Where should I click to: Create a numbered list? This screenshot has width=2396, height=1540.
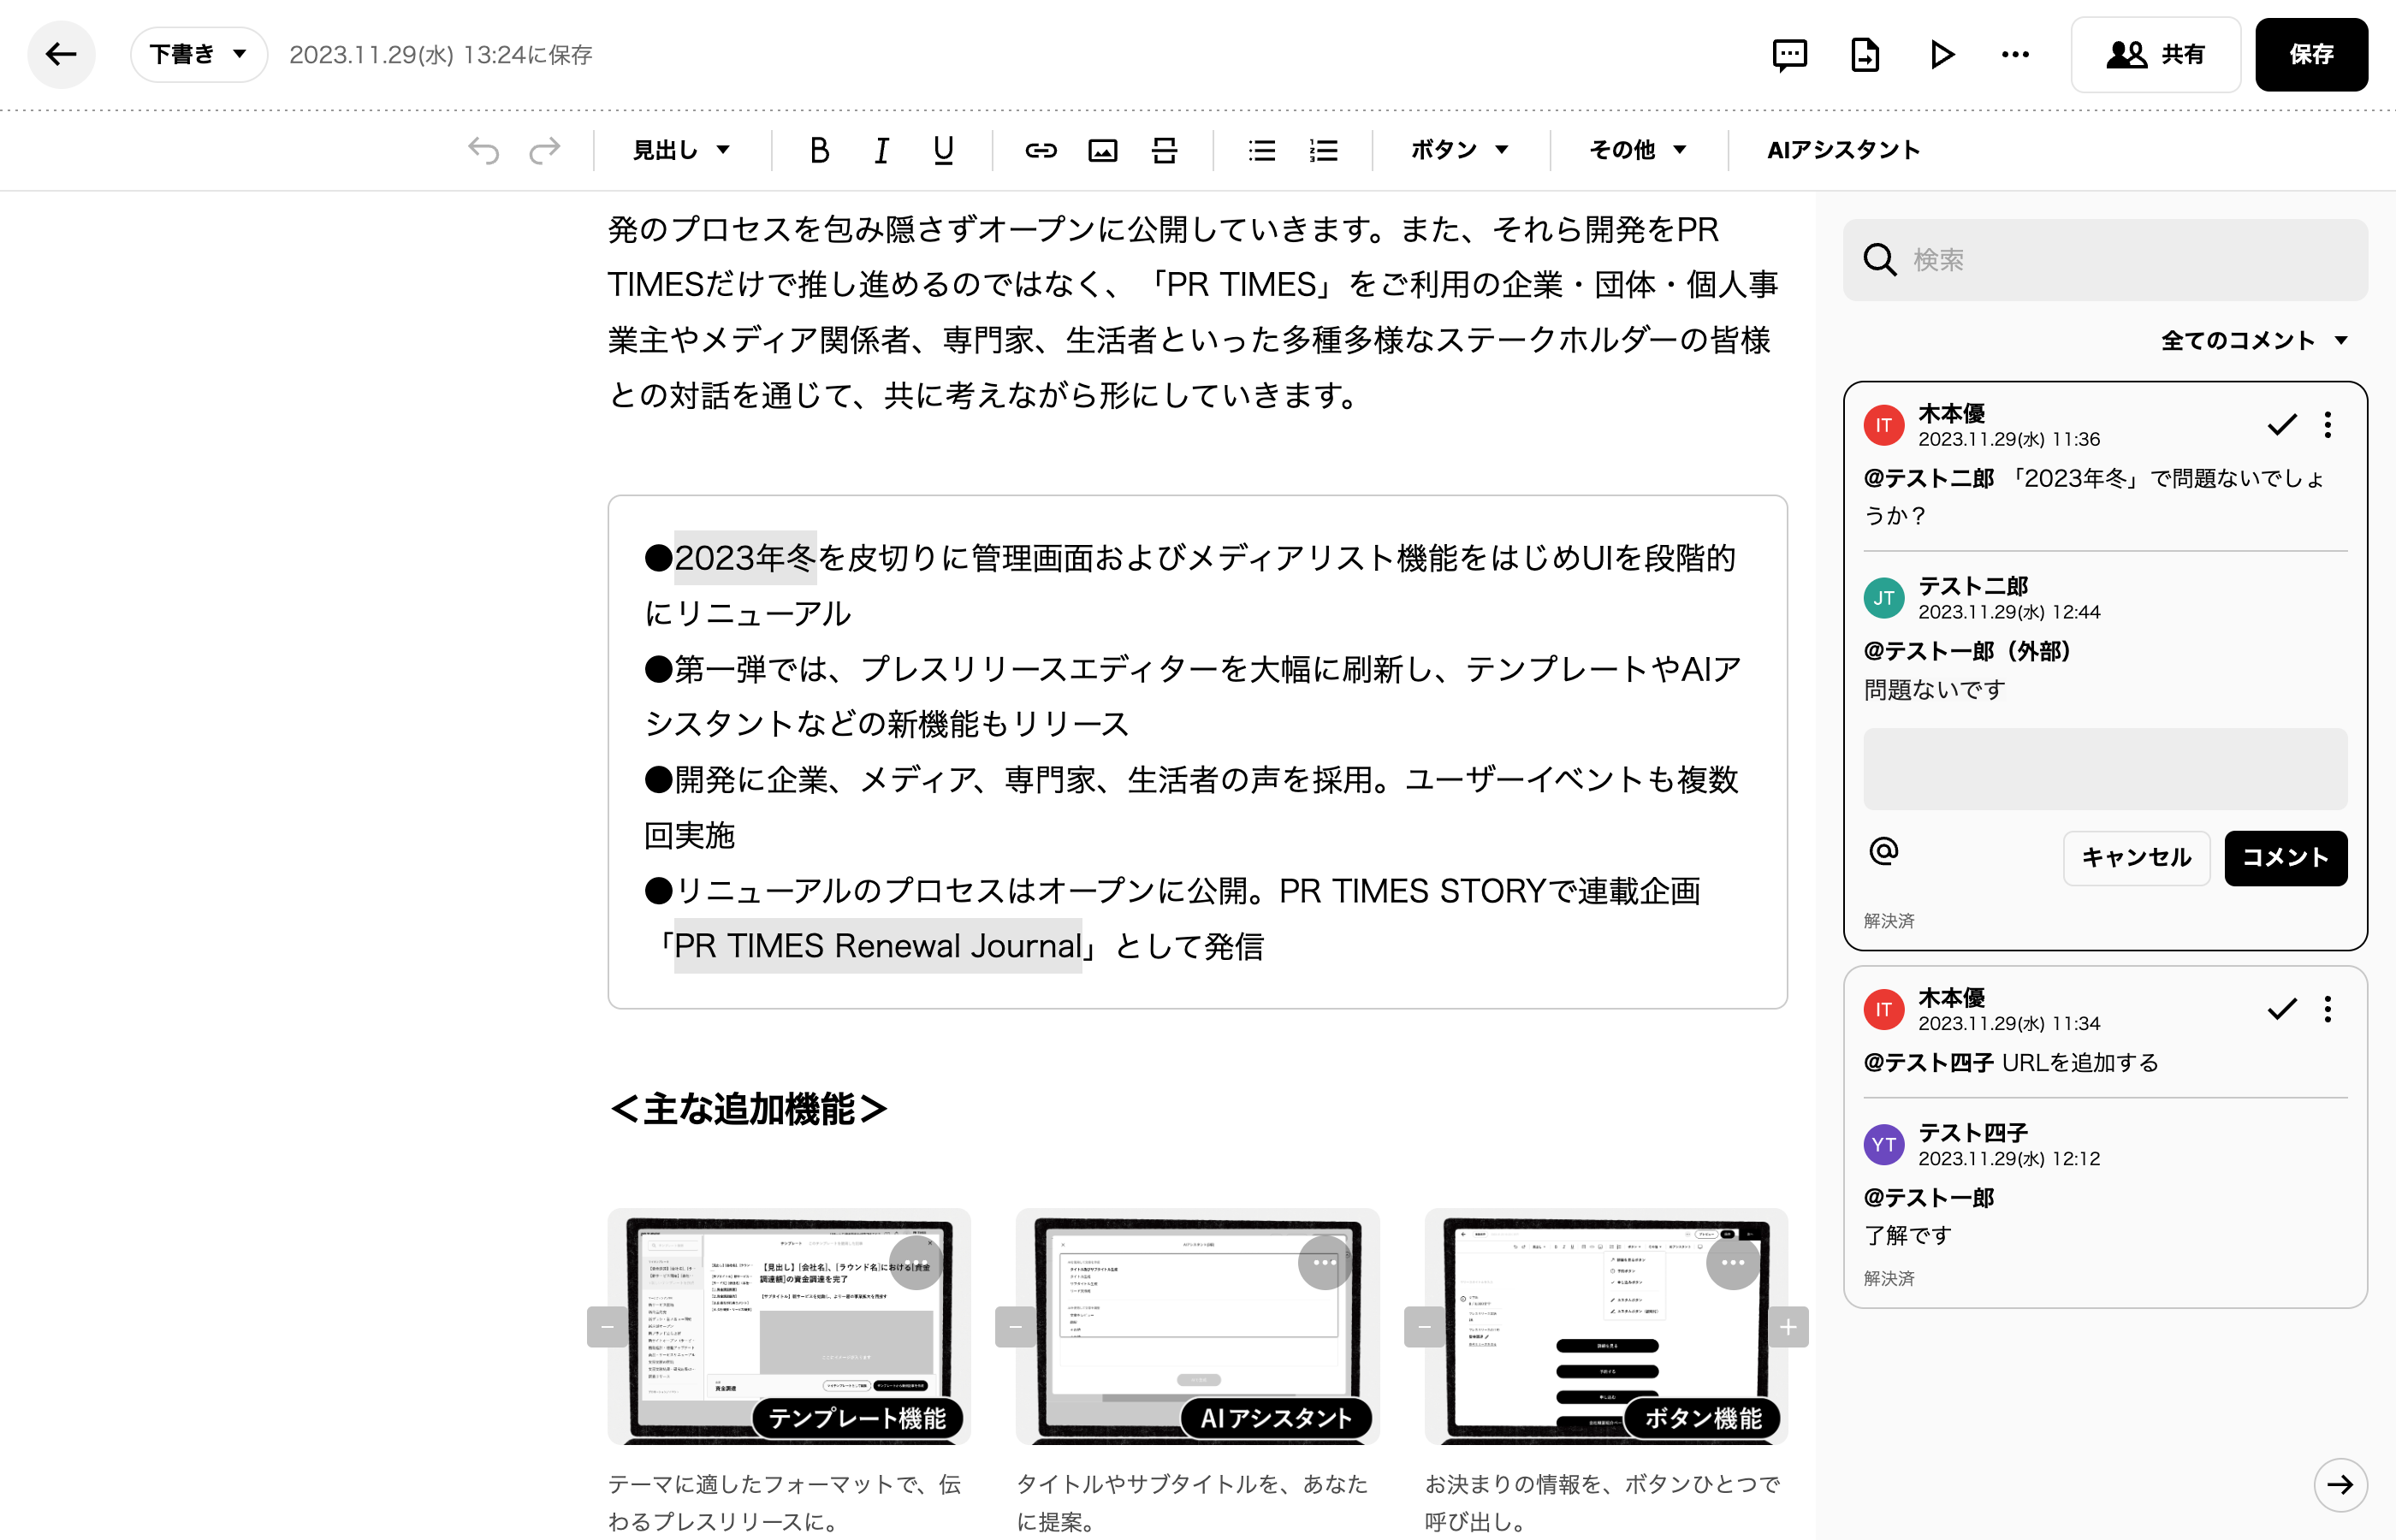point(1322,150)
